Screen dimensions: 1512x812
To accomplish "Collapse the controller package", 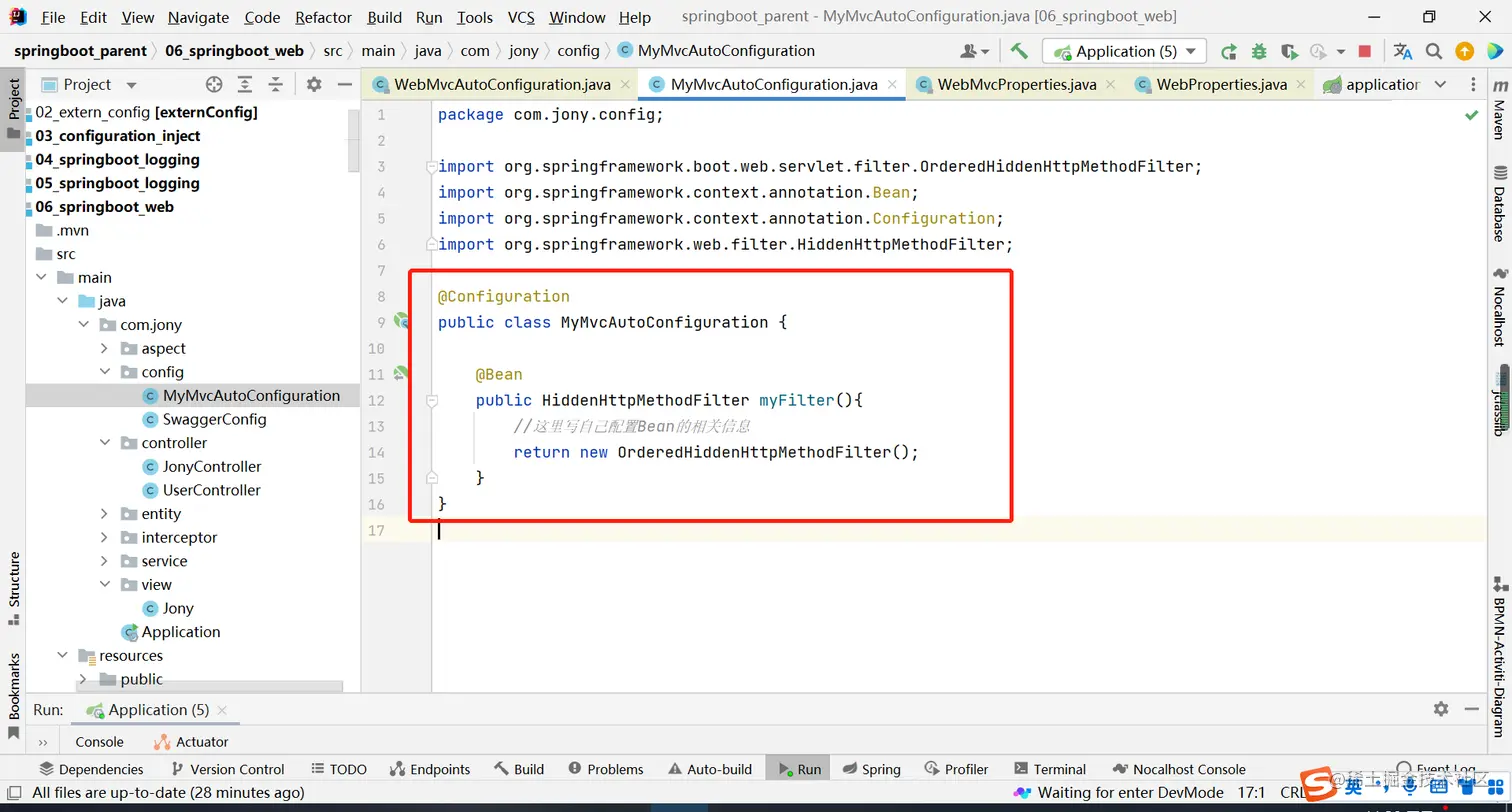I will (105, 443).
